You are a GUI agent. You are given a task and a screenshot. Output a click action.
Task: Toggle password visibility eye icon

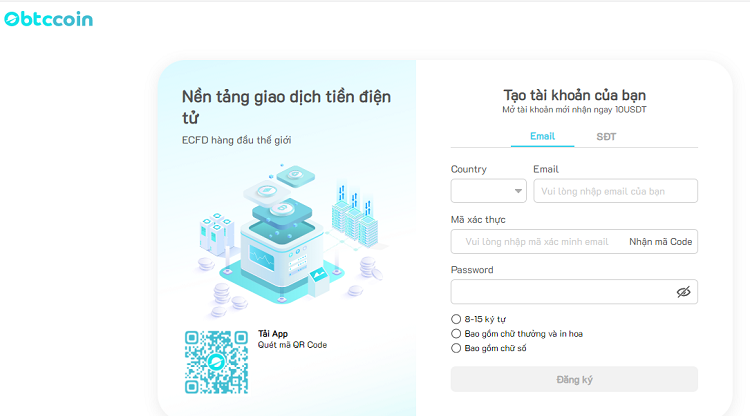pyautogui.click(x=683, y=292)
